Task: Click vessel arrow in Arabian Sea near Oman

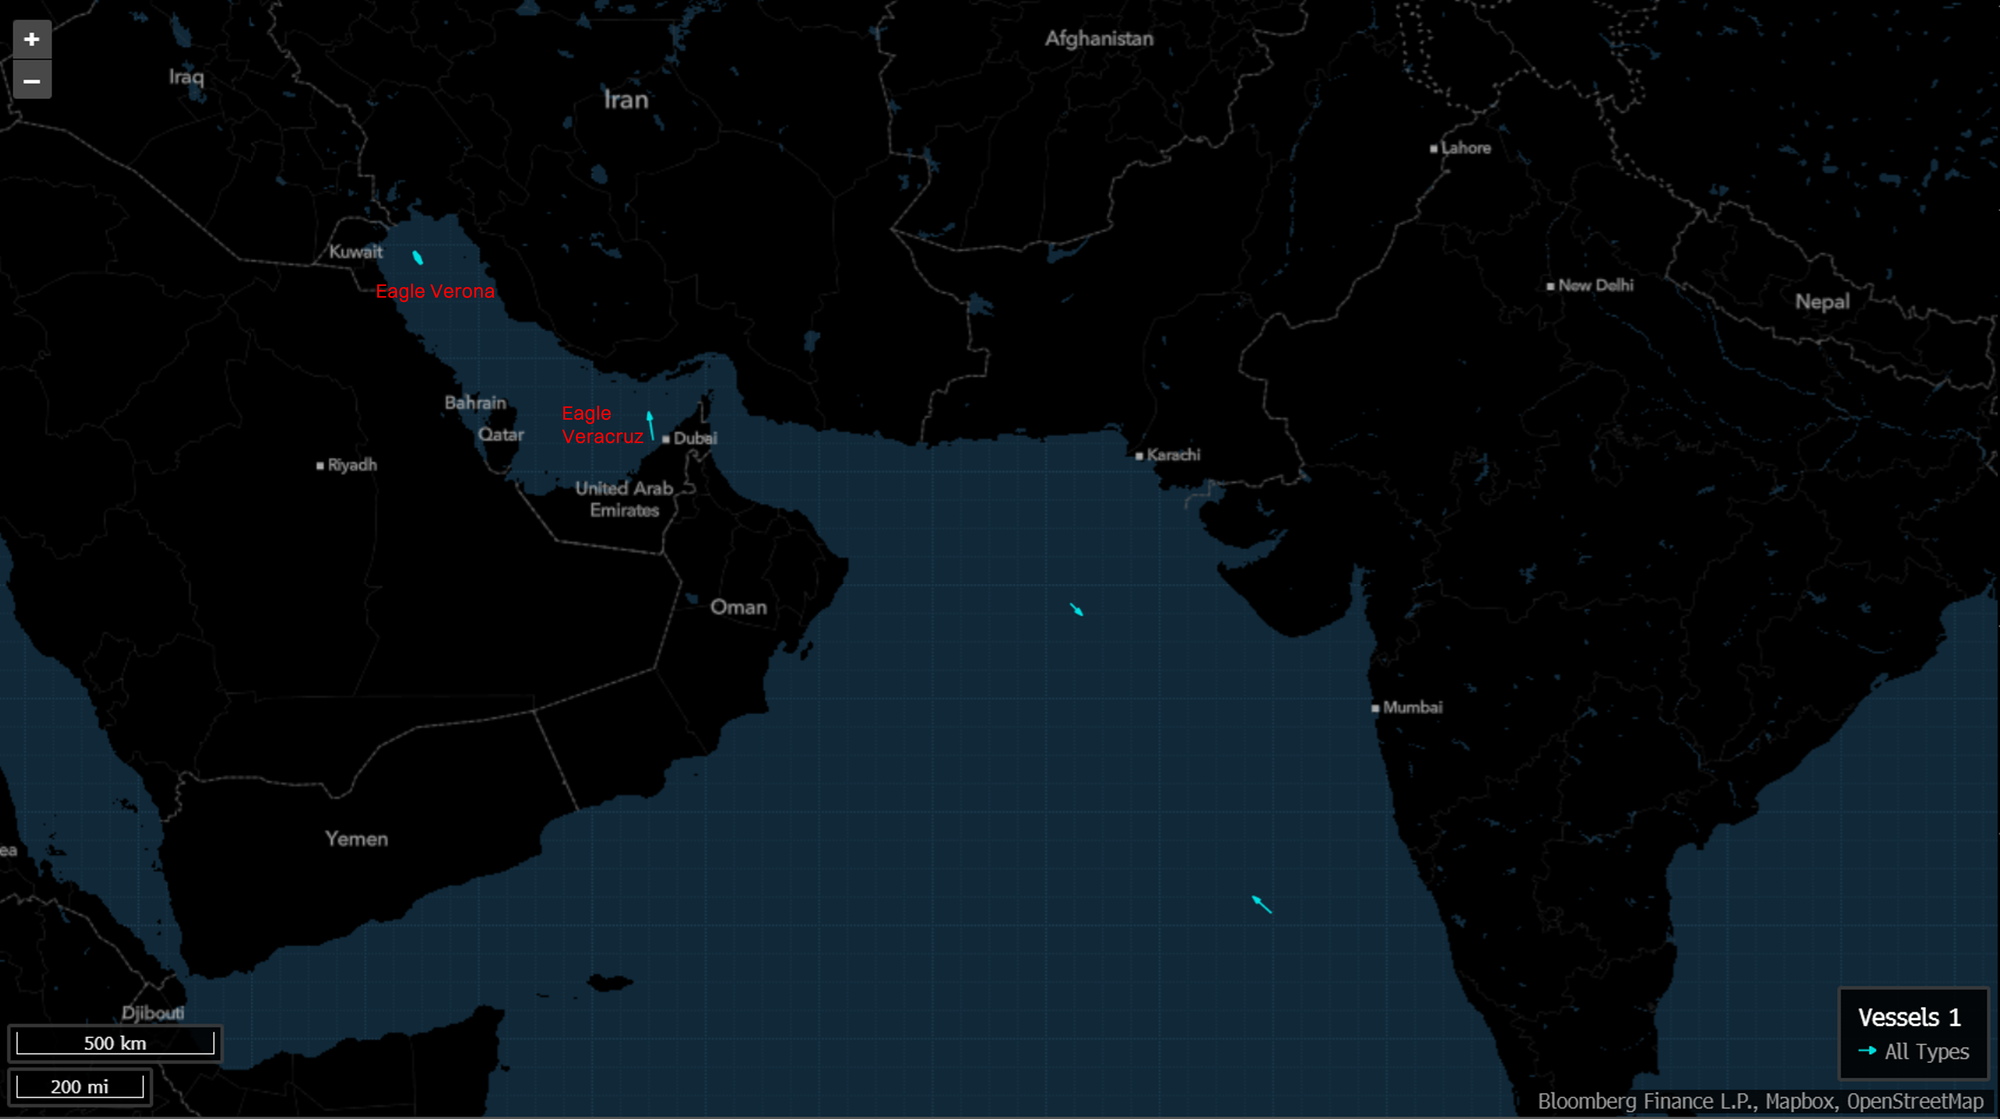Action: tap(1076, 609)
